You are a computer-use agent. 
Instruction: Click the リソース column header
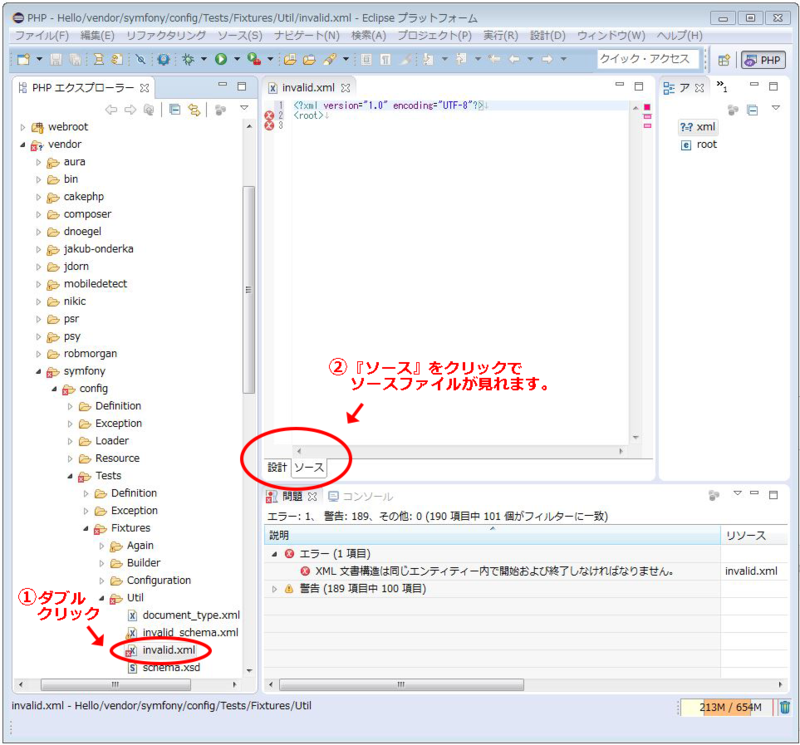pyautogui.click(x=754, y=535)
